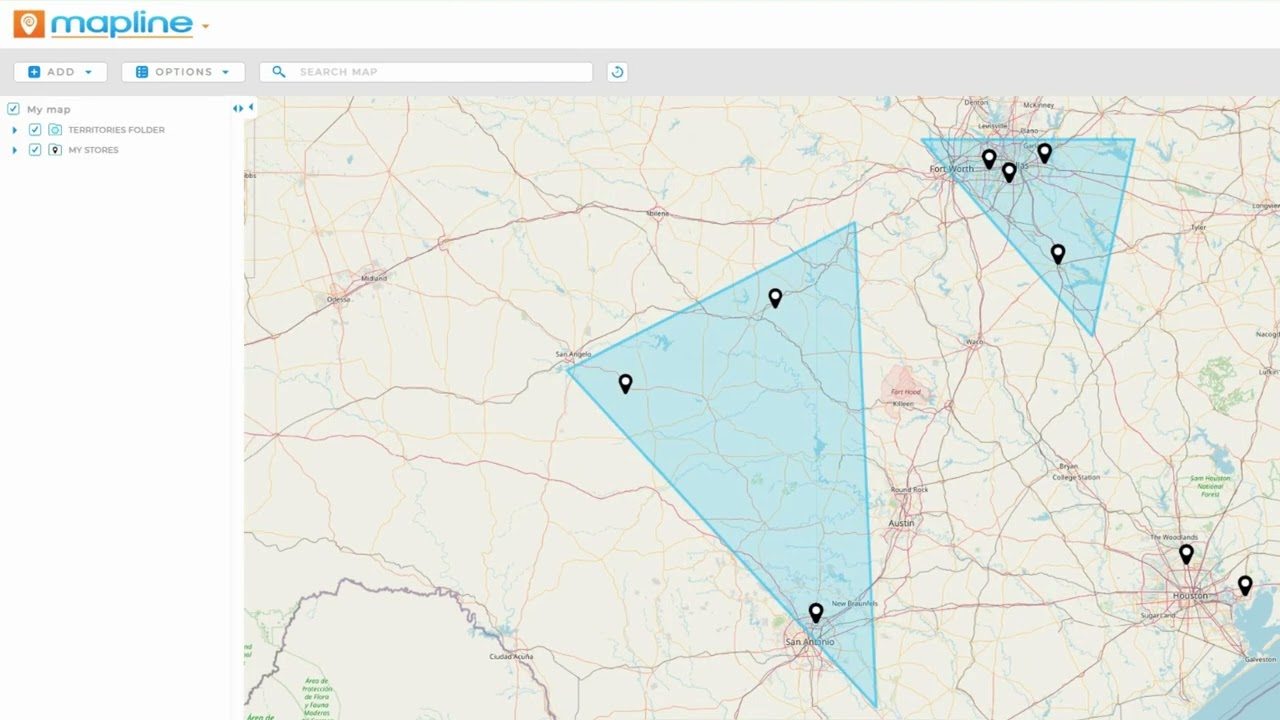Collapse the sidebar with the left arrow

point(251,107)
